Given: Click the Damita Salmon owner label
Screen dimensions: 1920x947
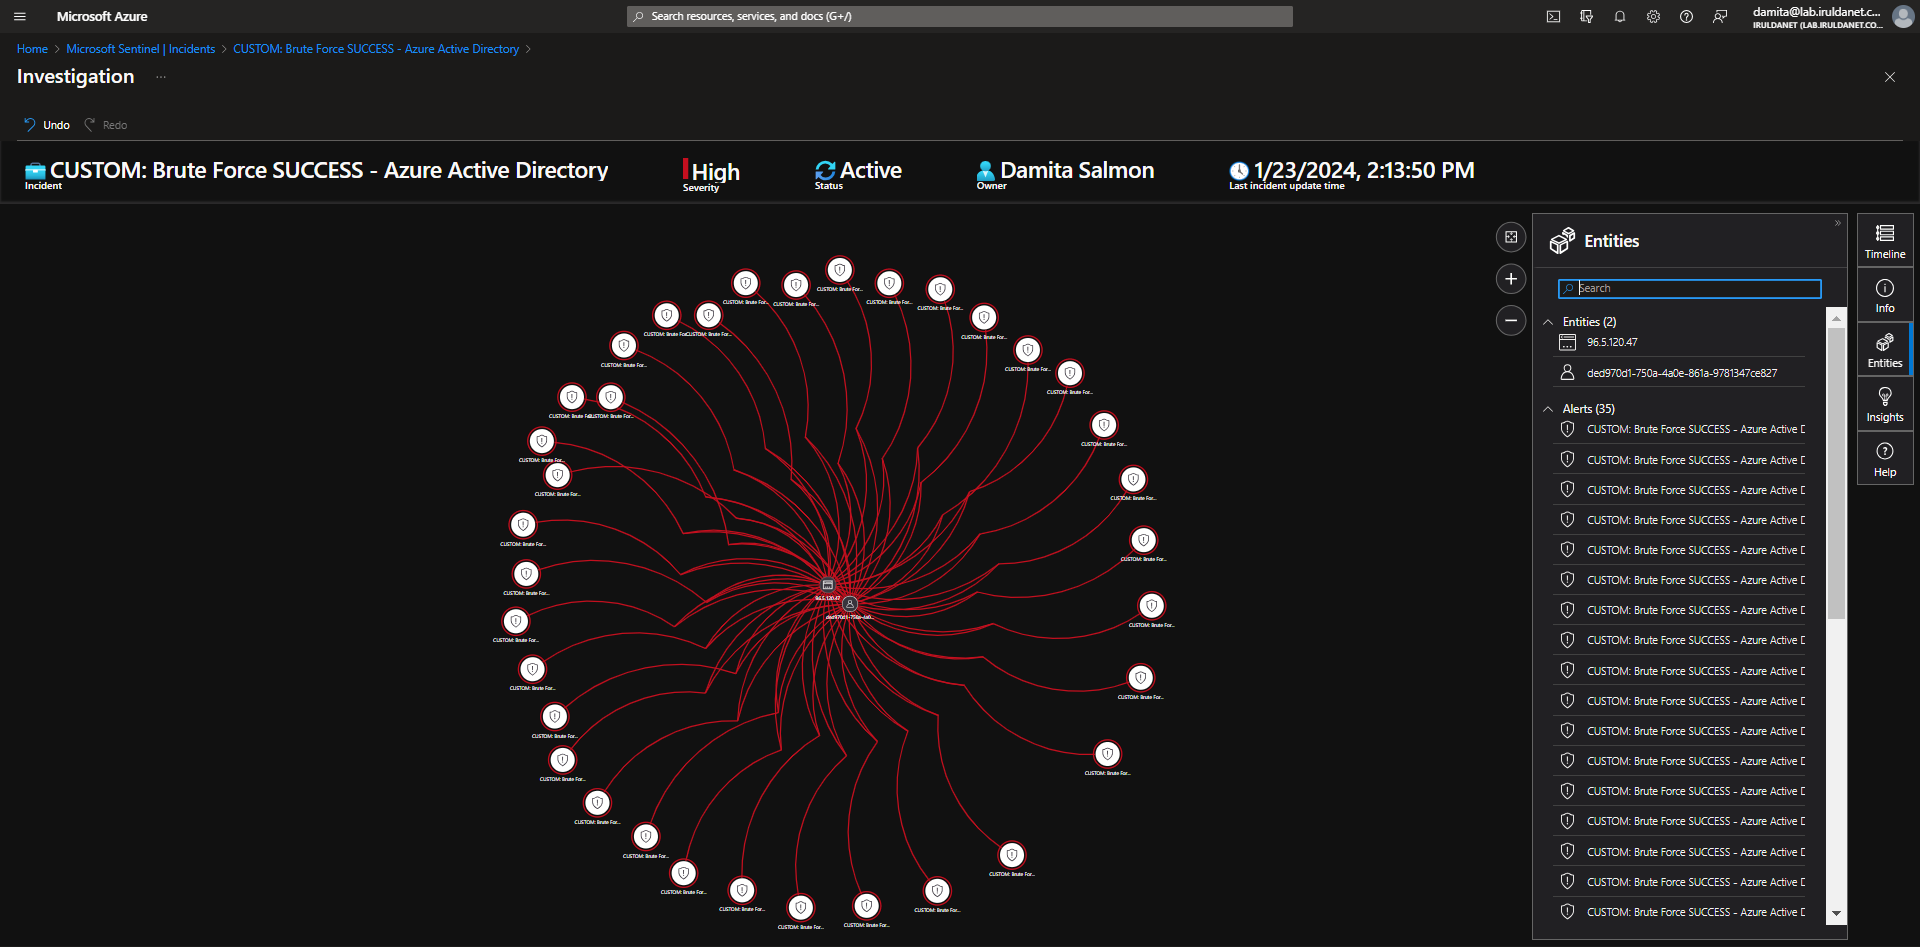Looking at the screenshot, I should [1077, 170].
